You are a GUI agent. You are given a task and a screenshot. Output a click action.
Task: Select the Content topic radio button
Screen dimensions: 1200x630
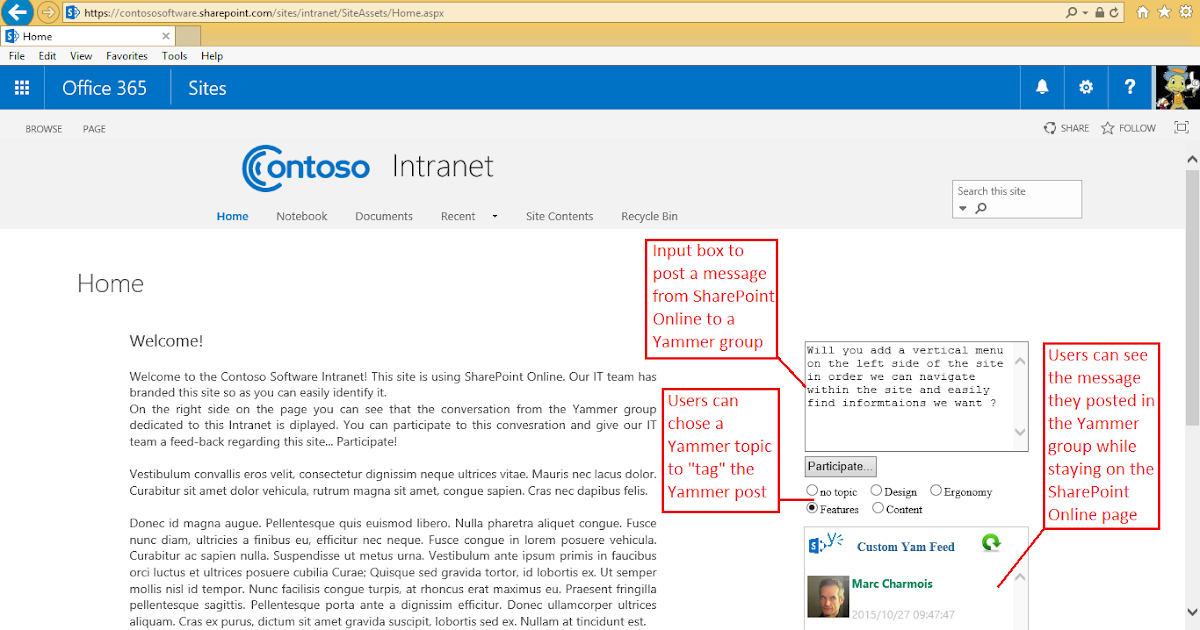point(878,508)
